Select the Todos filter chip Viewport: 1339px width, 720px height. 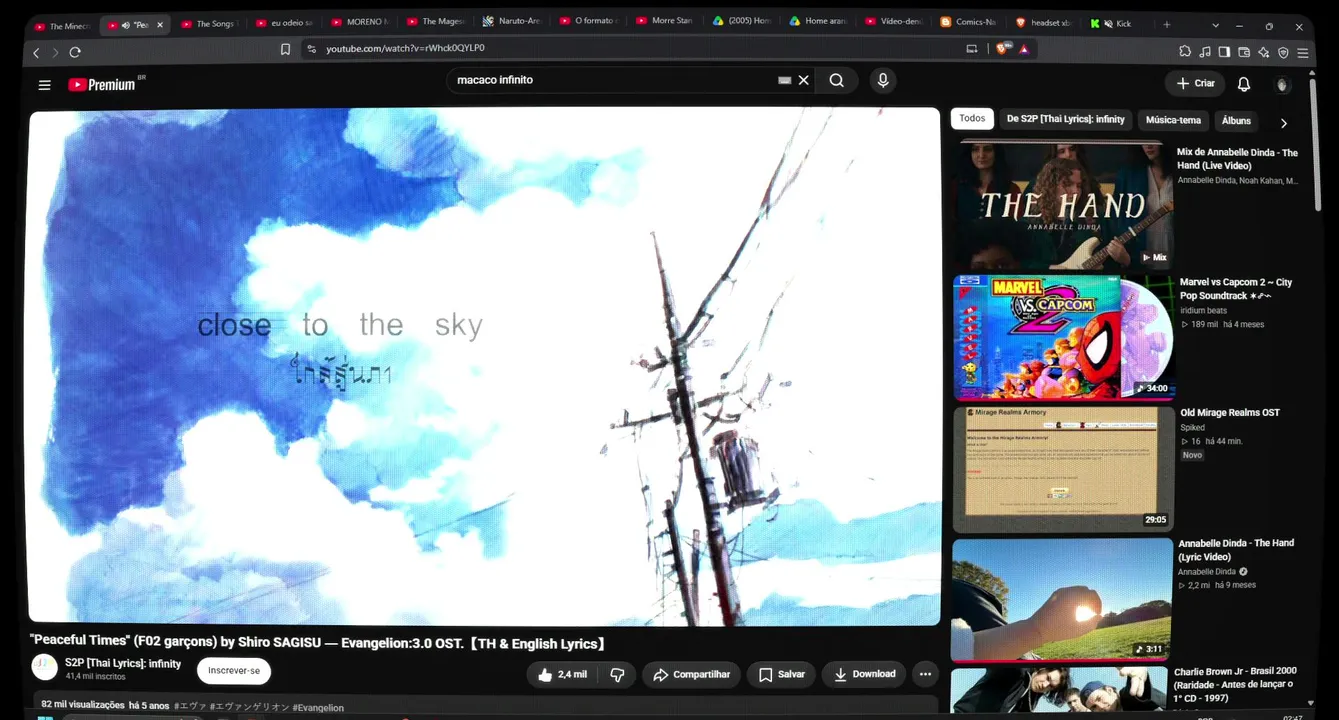pyautogui.click(x=972, y=119)
